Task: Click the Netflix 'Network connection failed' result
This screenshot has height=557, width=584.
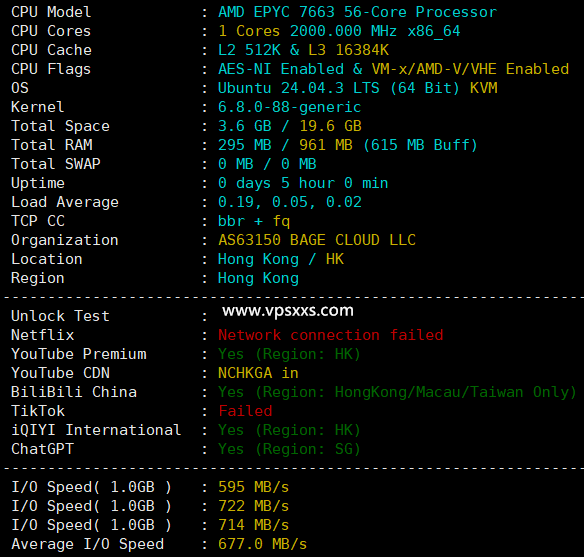Action: [330, 335]
